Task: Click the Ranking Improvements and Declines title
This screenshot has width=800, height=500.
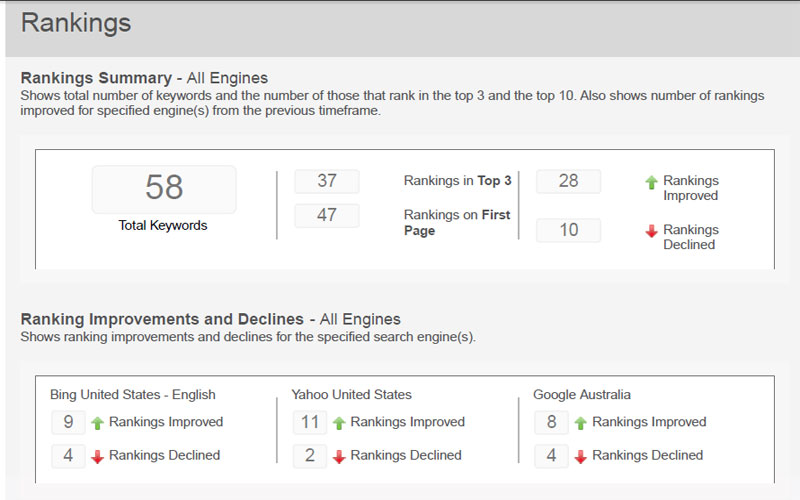Action: click(210, 319)
